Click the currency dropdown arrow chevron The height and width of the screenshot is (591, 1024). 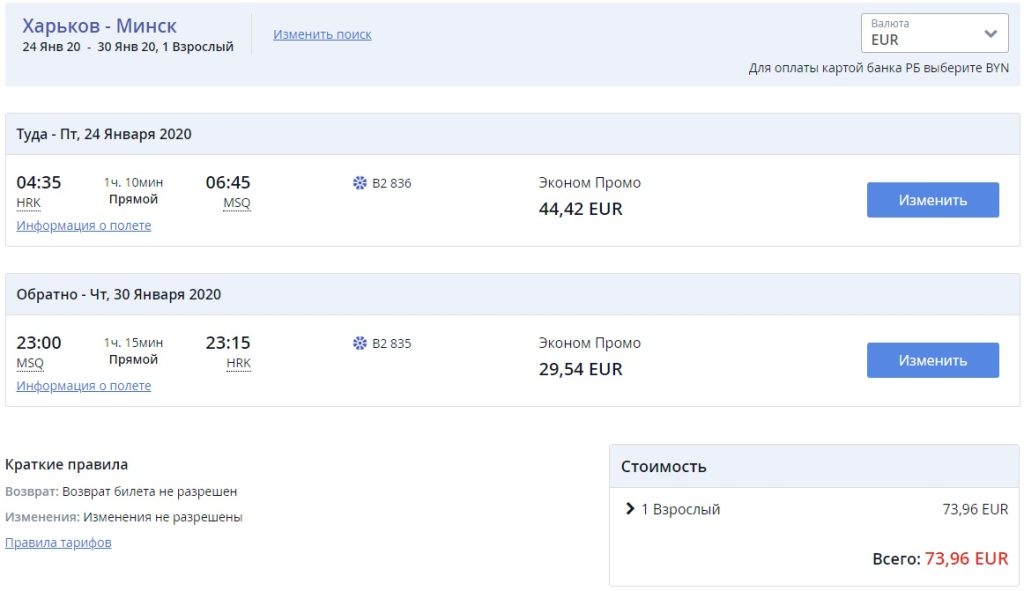point(990,34)
